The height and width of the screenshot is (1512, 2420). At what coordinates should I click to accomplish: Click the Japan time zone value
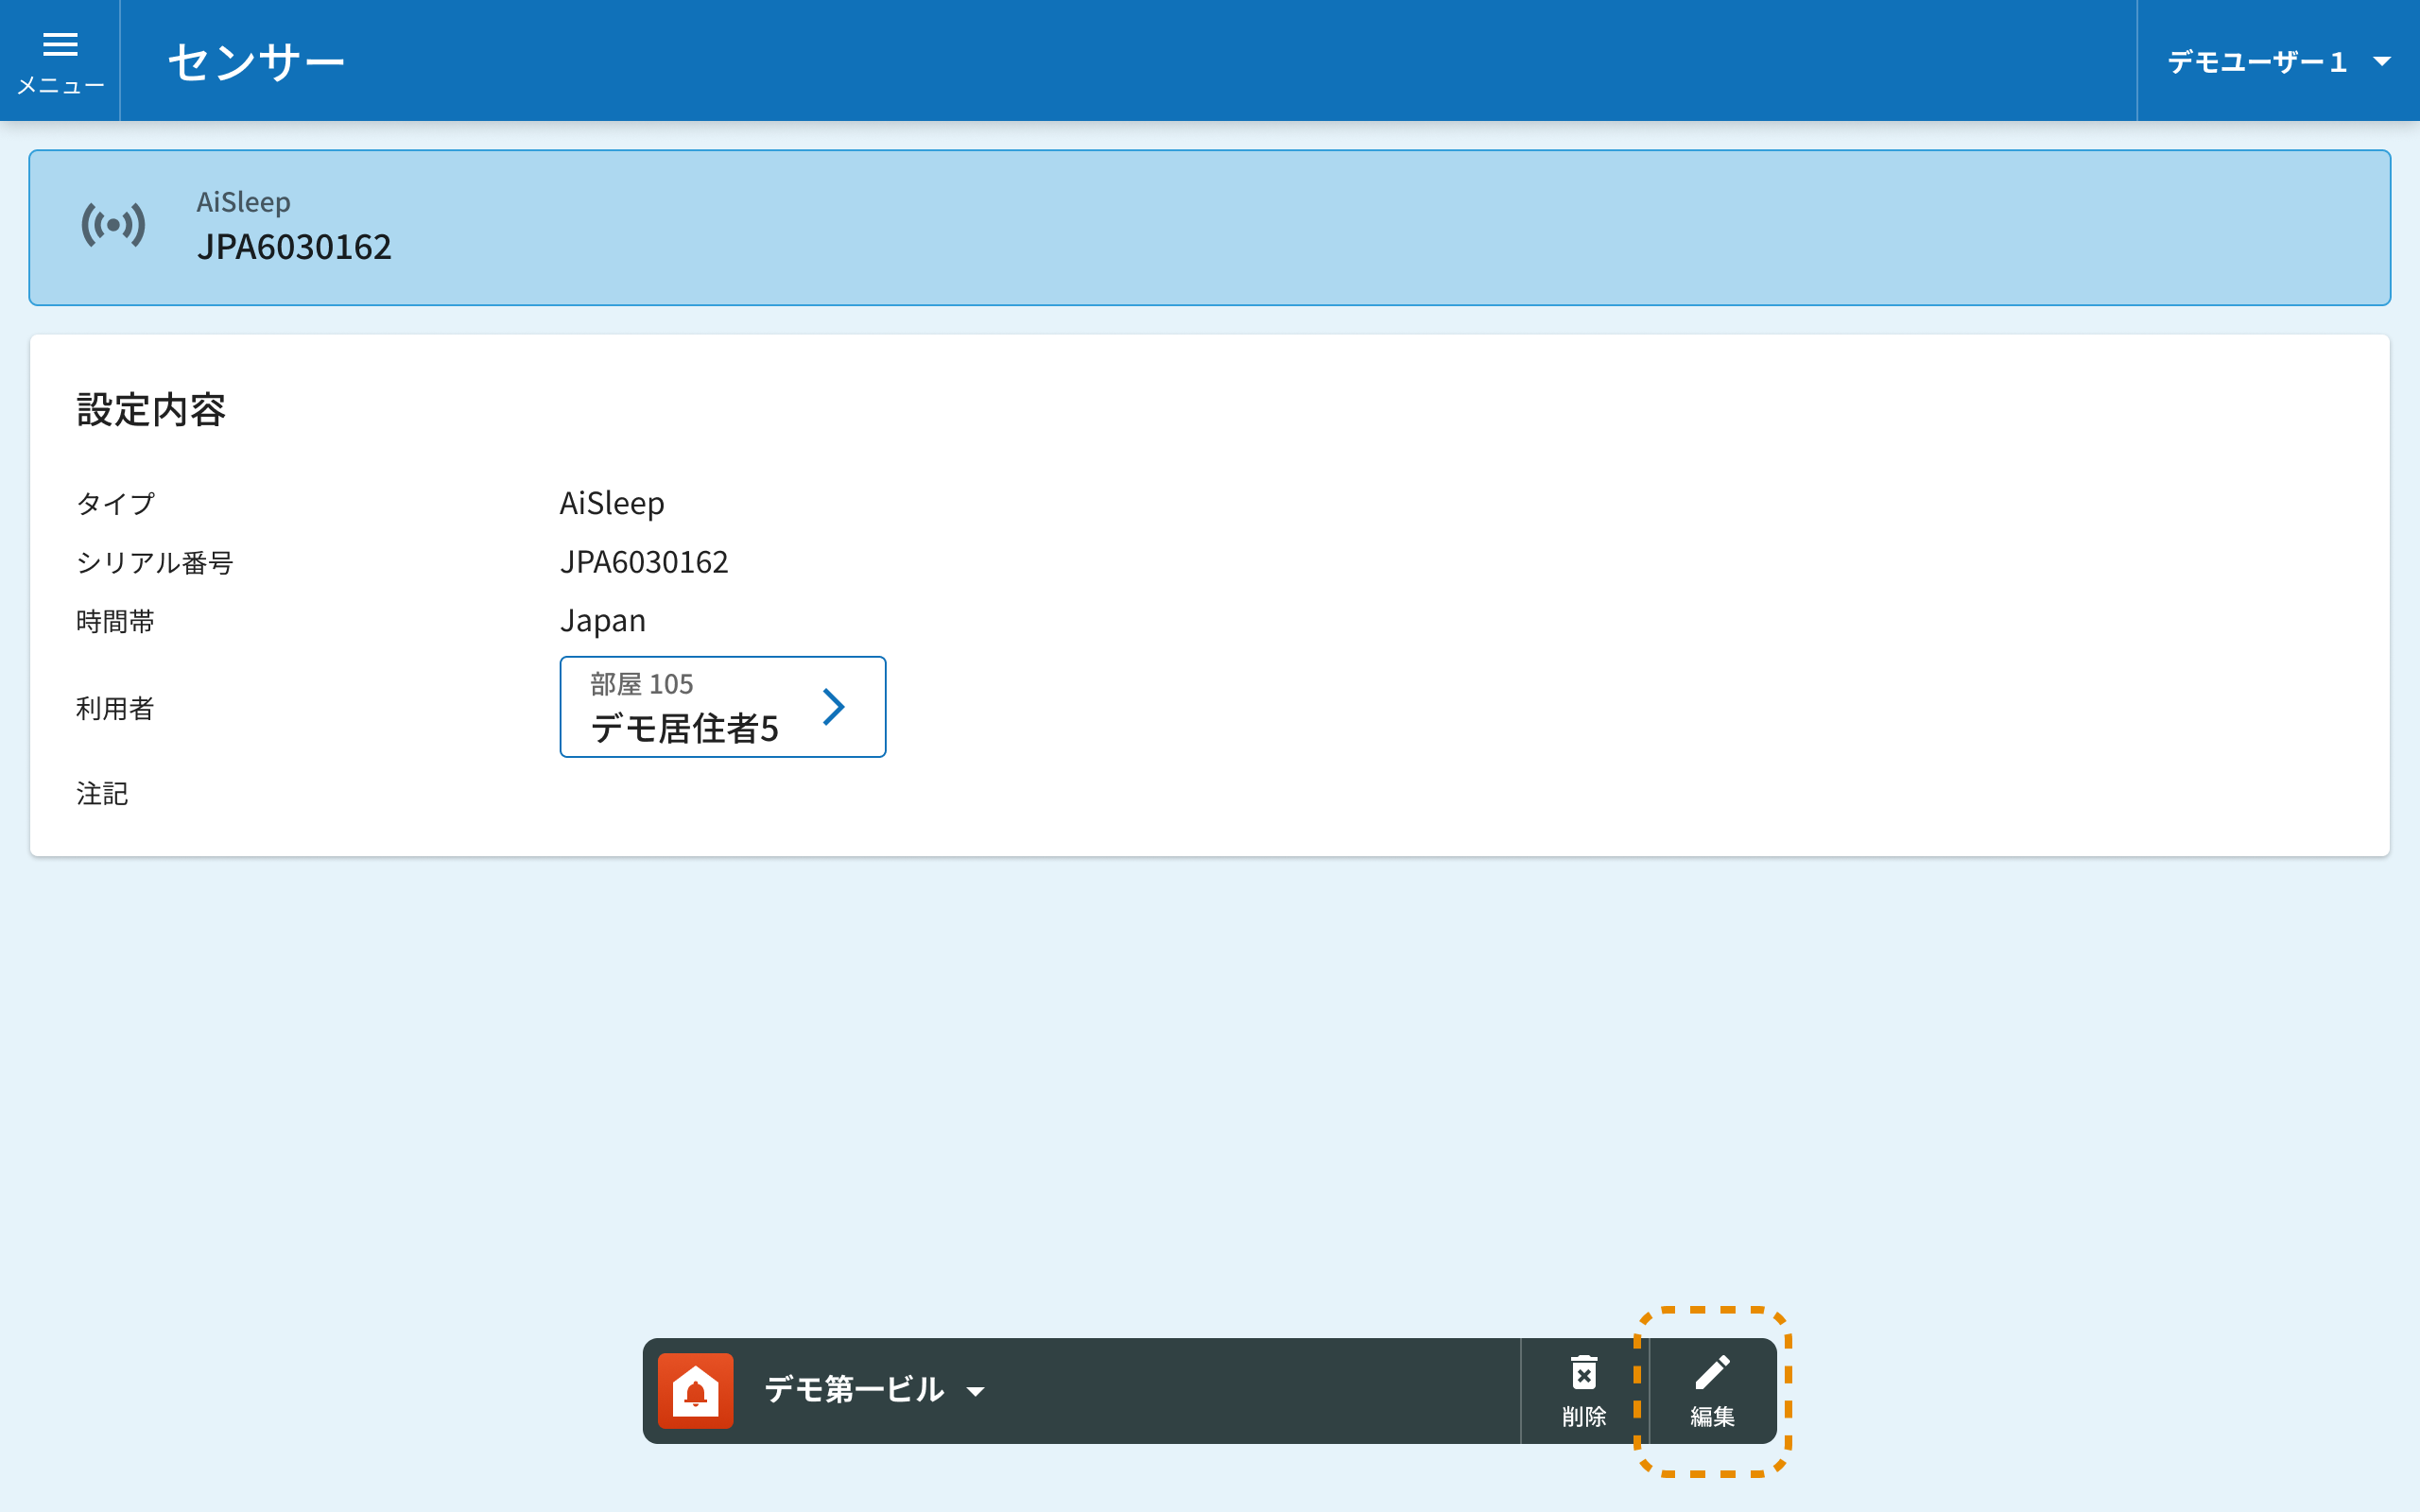(602, 621)
